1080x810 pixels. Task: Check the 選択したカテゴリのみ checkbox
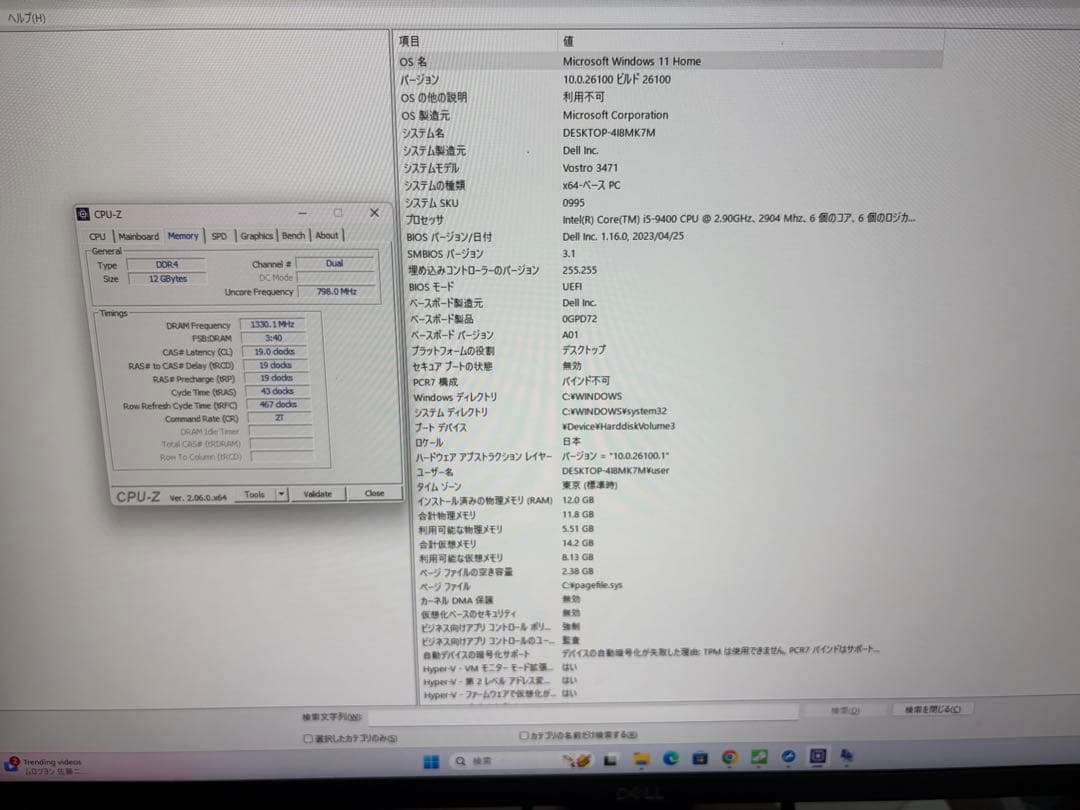(x=306, y=738)
